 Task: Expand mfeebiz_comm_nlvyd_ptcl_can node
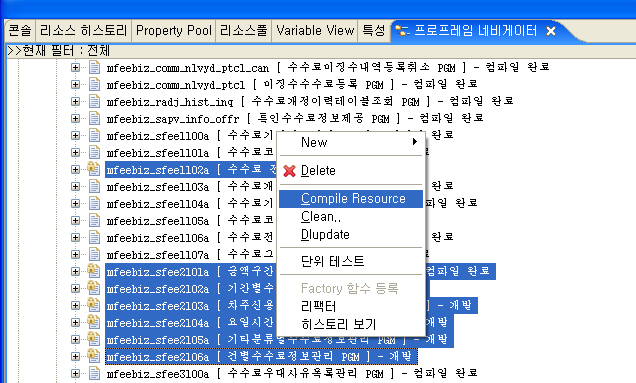tap(75, 67)
